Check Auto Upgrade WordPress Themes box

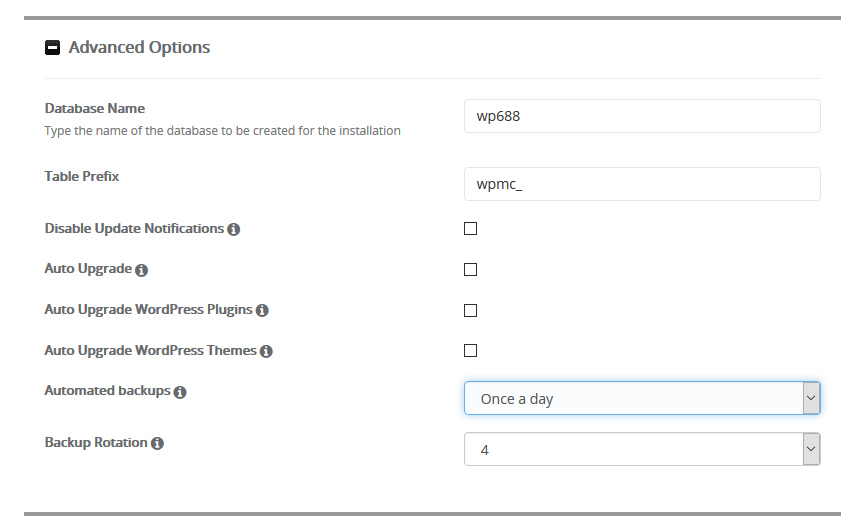tap(471, 351)
